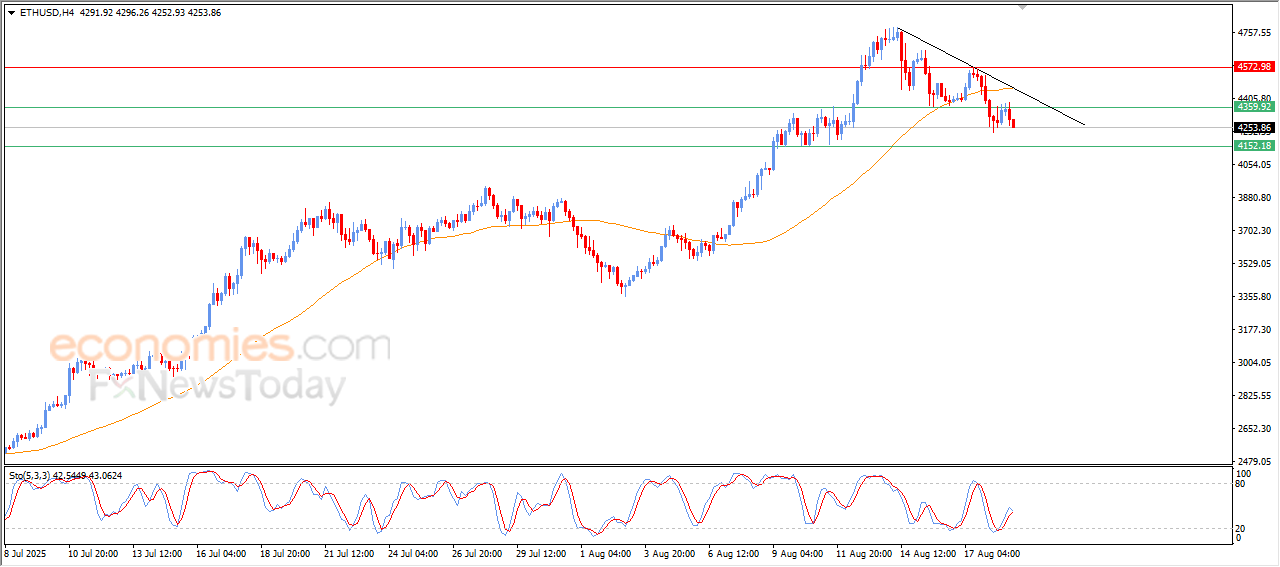Click the 10 Jul 20:00 time label
This screenshot has height=567, width=1280.
pyautogui.click(x=92, y=553)
